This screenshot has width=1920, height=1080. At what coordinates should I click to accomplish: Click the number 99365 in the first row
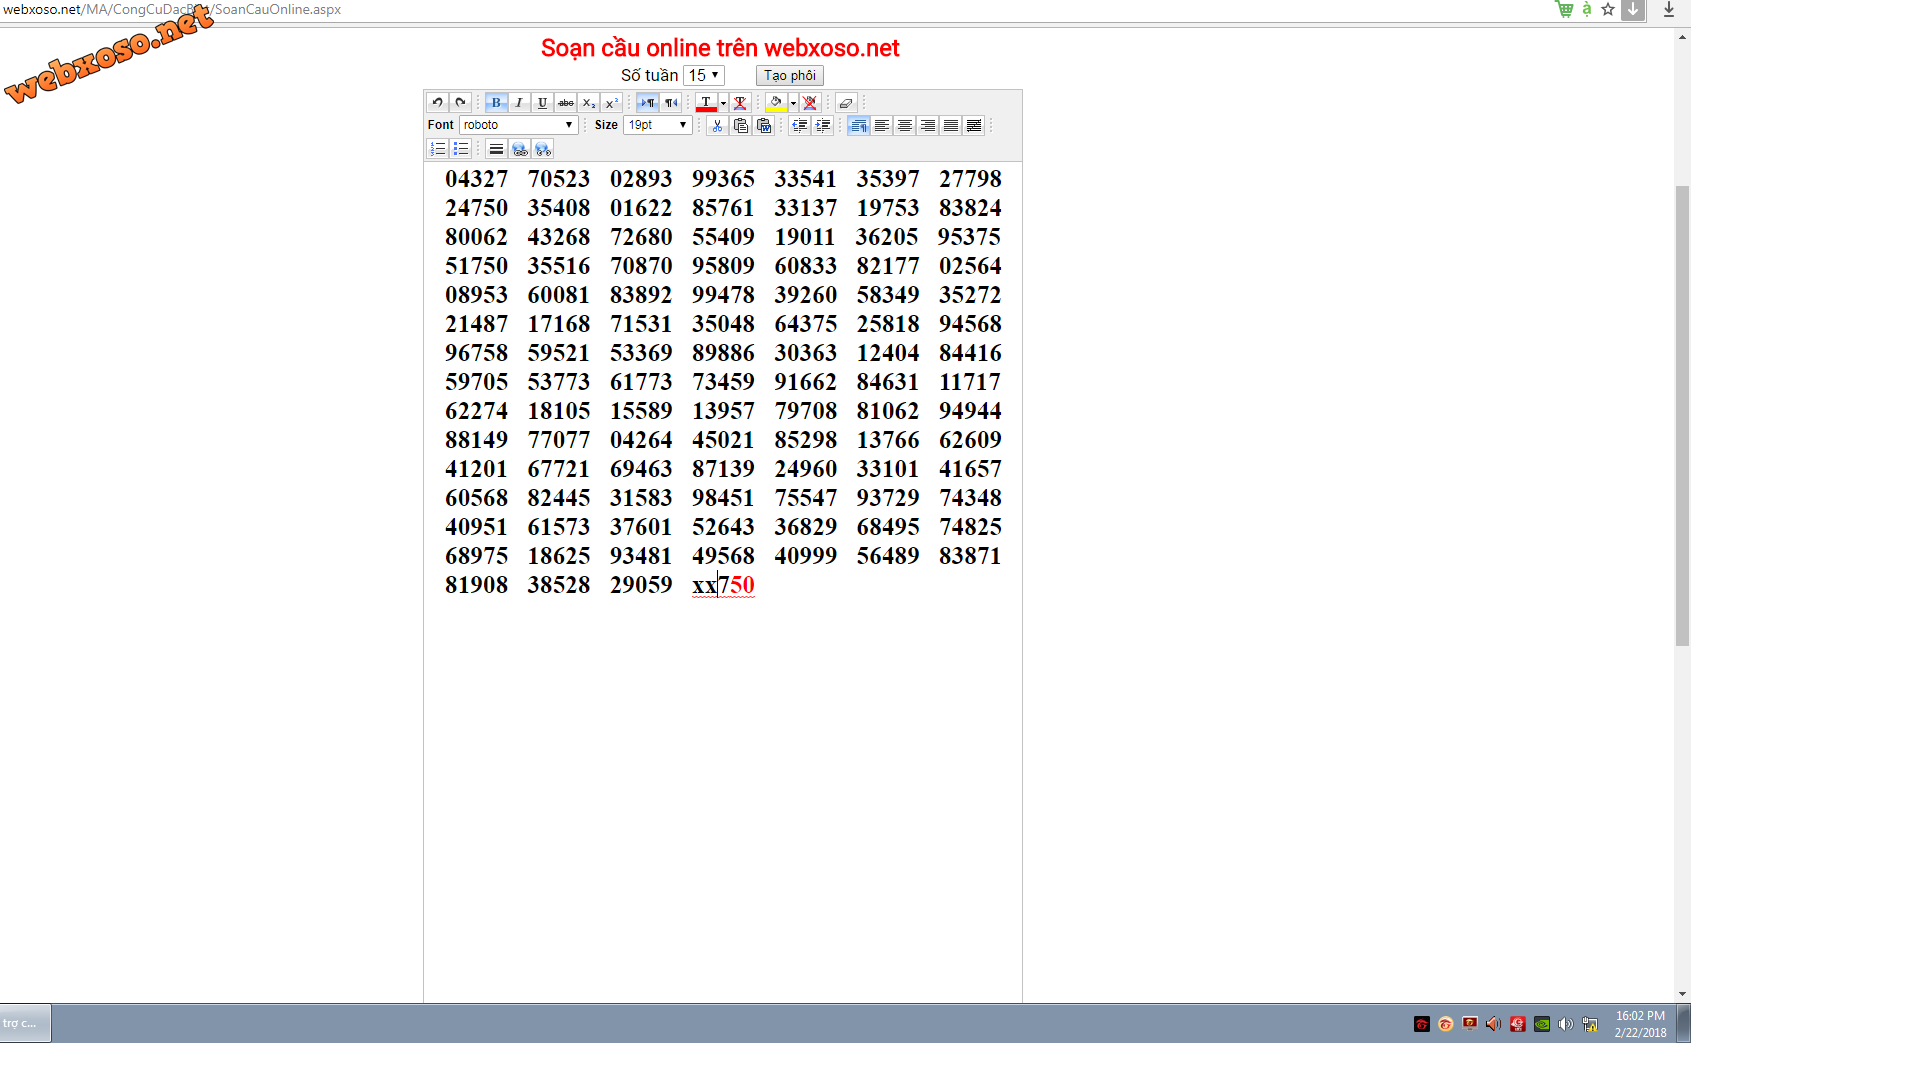723,179
